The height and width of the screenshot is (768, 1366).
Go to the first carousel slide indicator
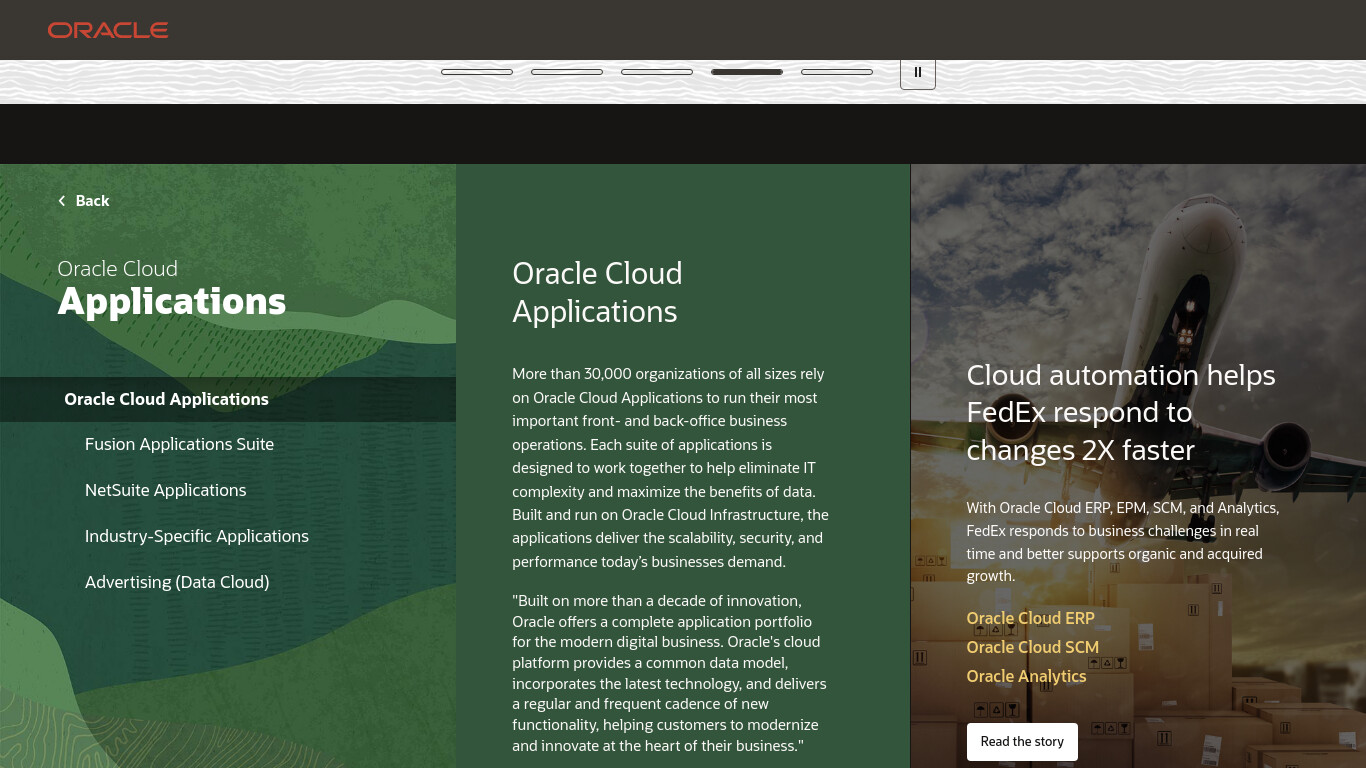tap(477, 72)
